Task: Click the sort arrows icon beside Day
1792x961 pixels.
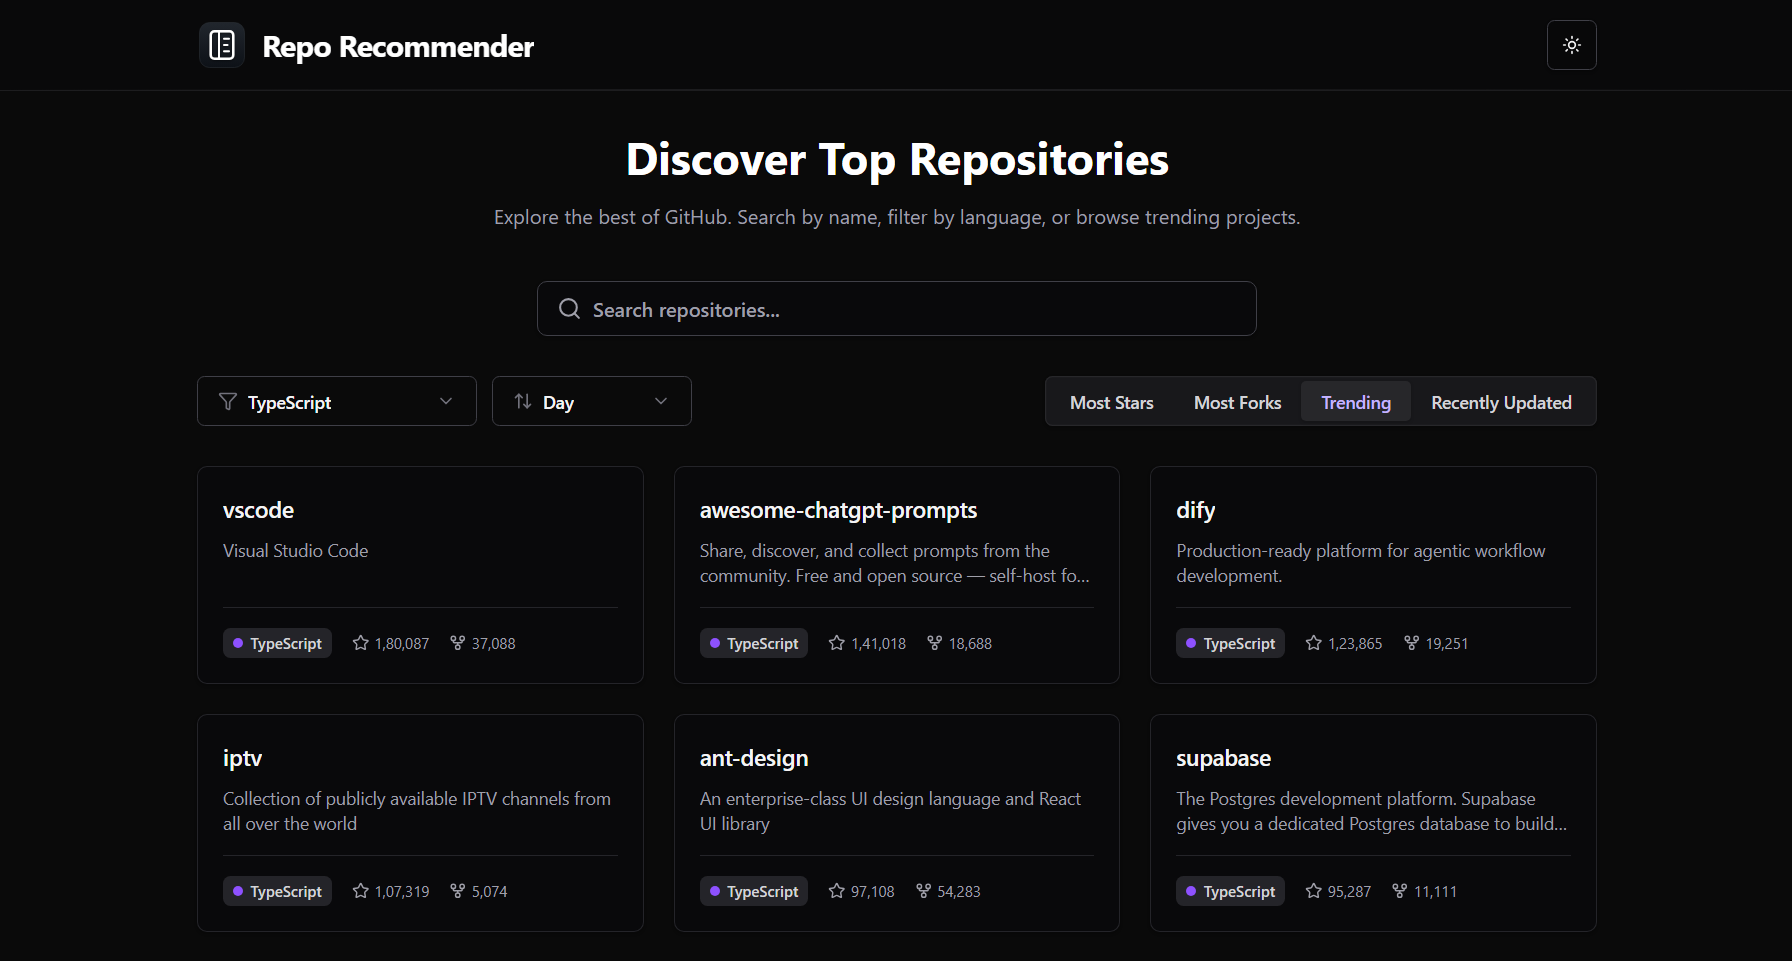Action: coord(522,401)
